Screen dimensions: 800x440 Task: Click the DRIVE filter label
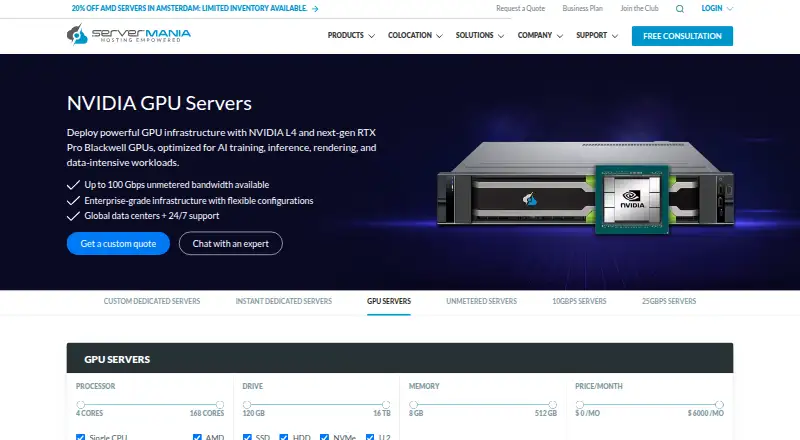tap(253, 386)
